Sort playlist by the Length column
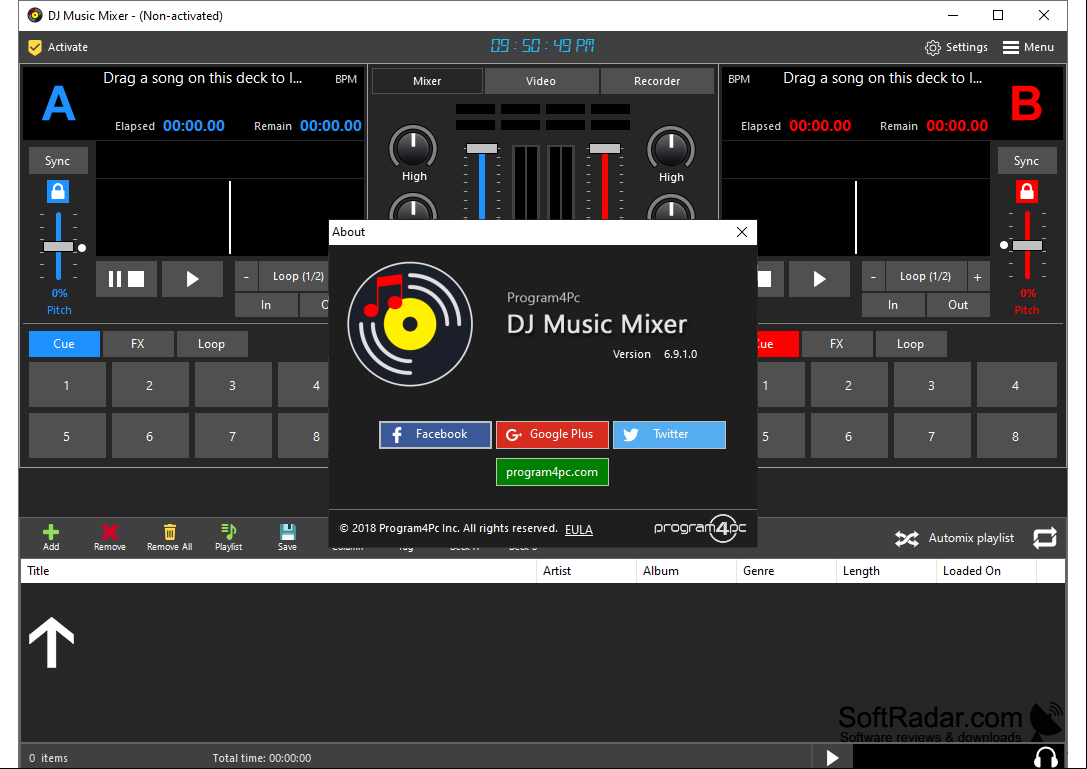Viewport: 1087px width, 769px height. (886, 571)
